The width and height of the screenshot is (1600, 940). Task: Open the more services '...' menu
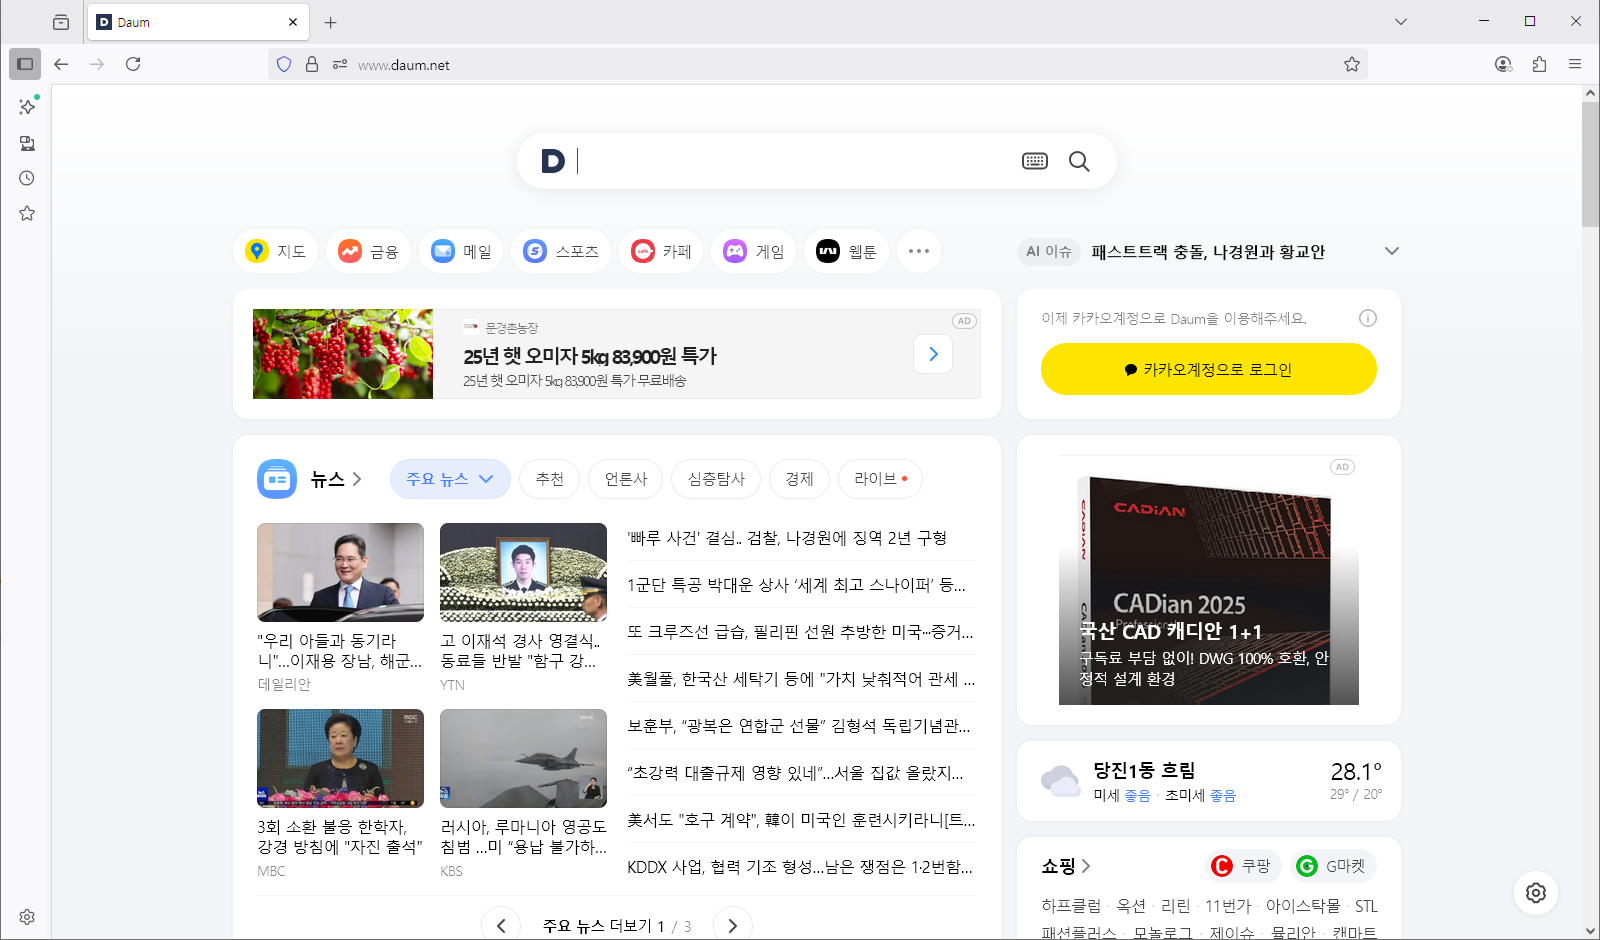919,251
